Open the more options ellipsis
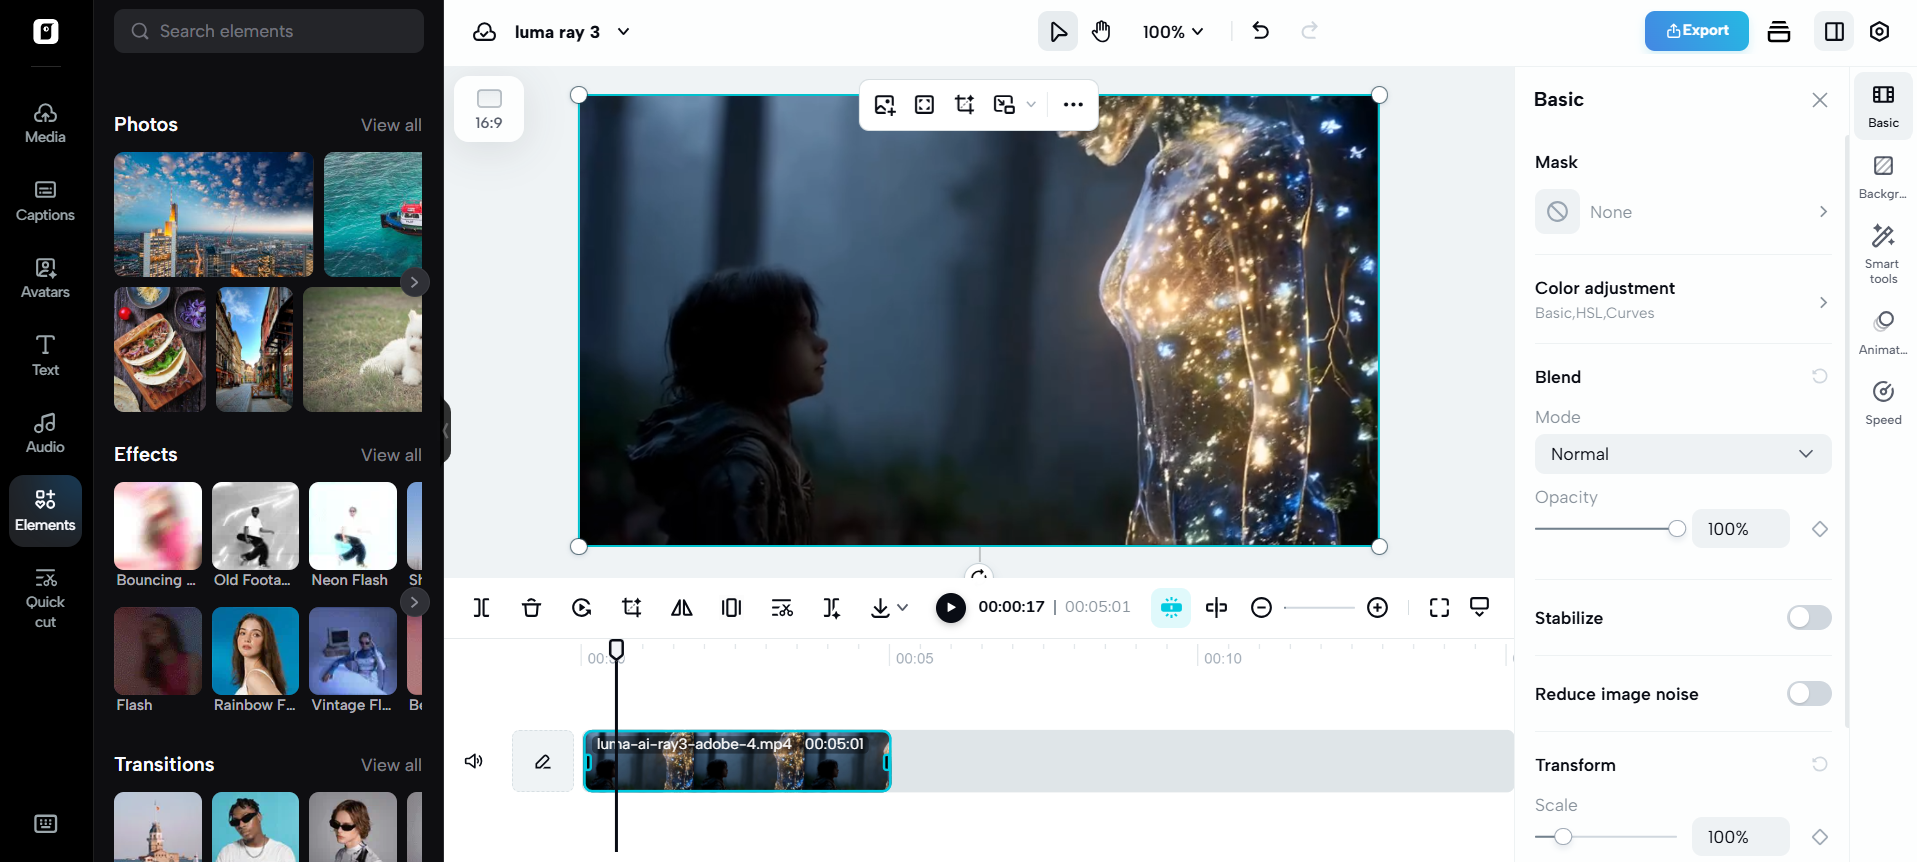Image resolution: width=1917 pixels, height=862 pixels. point(1073,105)
